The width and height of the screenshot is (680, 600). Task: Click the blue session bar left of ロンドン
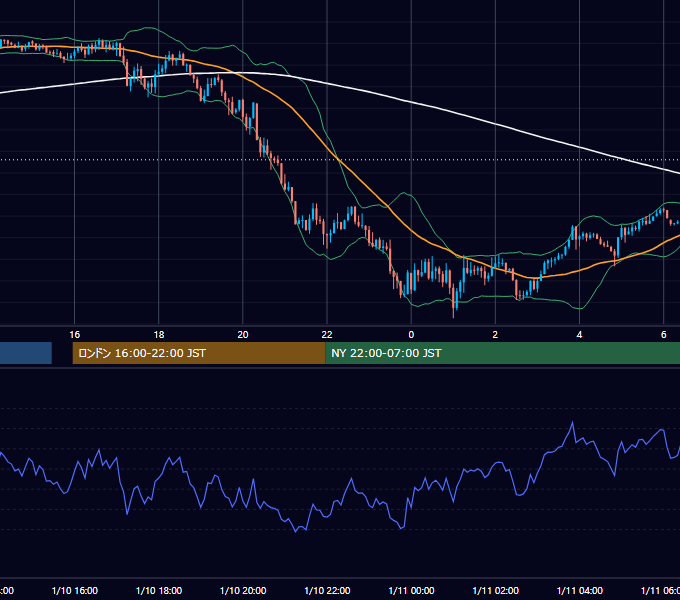tap(26, 353)
